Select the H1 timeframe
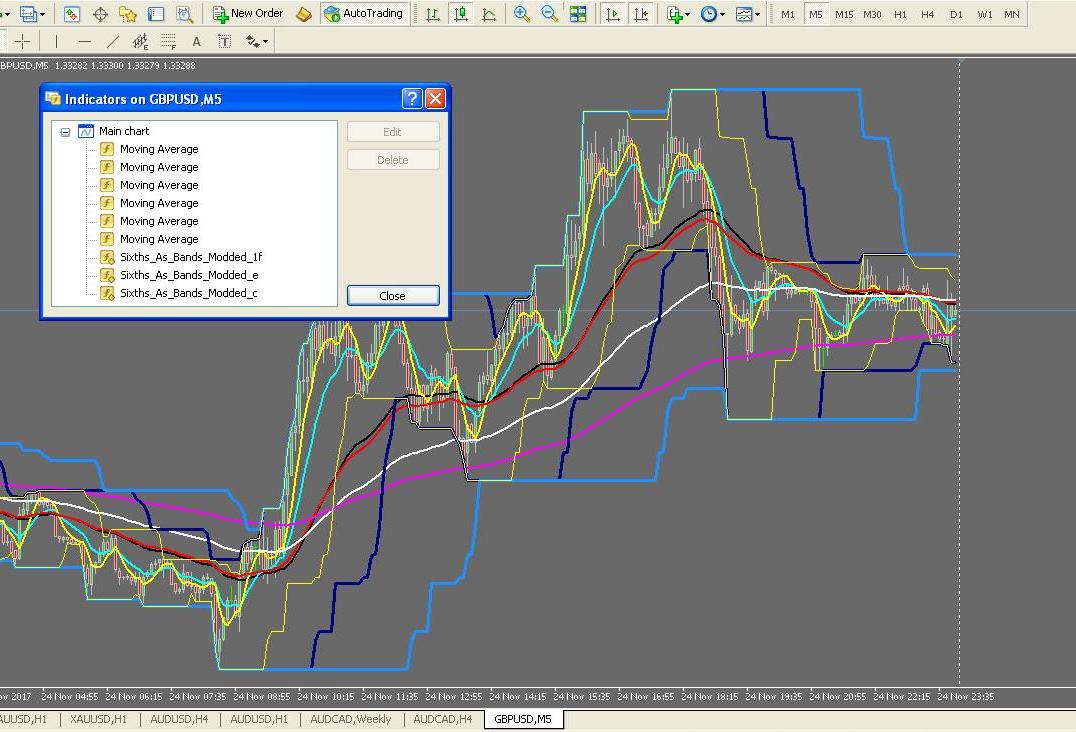The image size is (1076, 732). point(900,14)
